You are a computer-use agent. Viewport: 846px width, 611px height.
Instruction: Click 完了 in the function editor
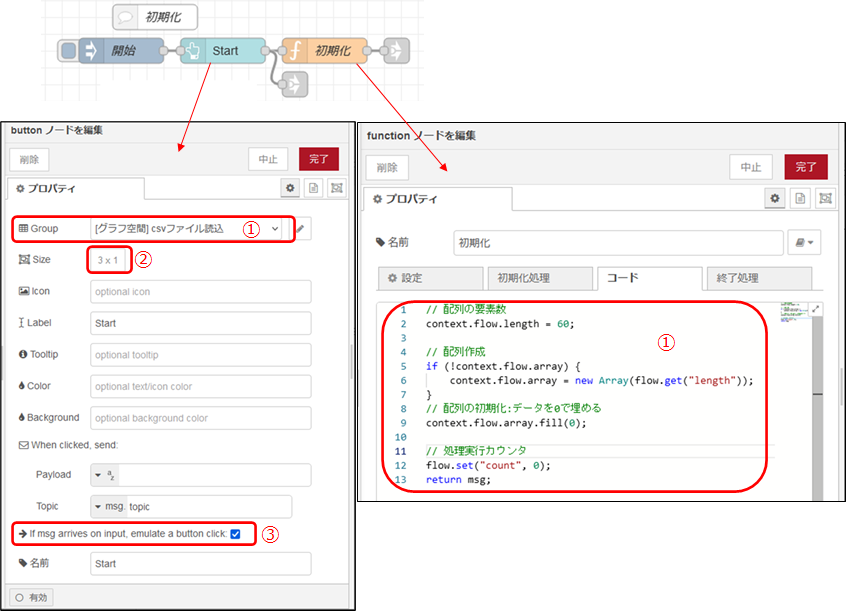click(x=805, y=167)
